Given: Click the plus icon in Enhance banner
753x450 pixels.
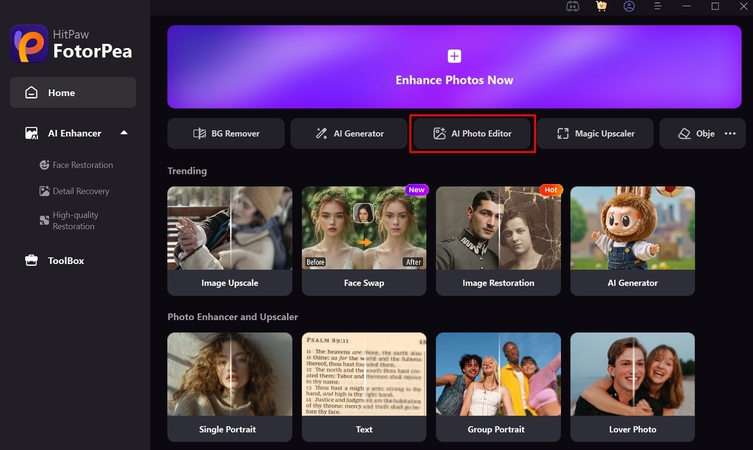Looking at the screenshot, I should point(454,56).
